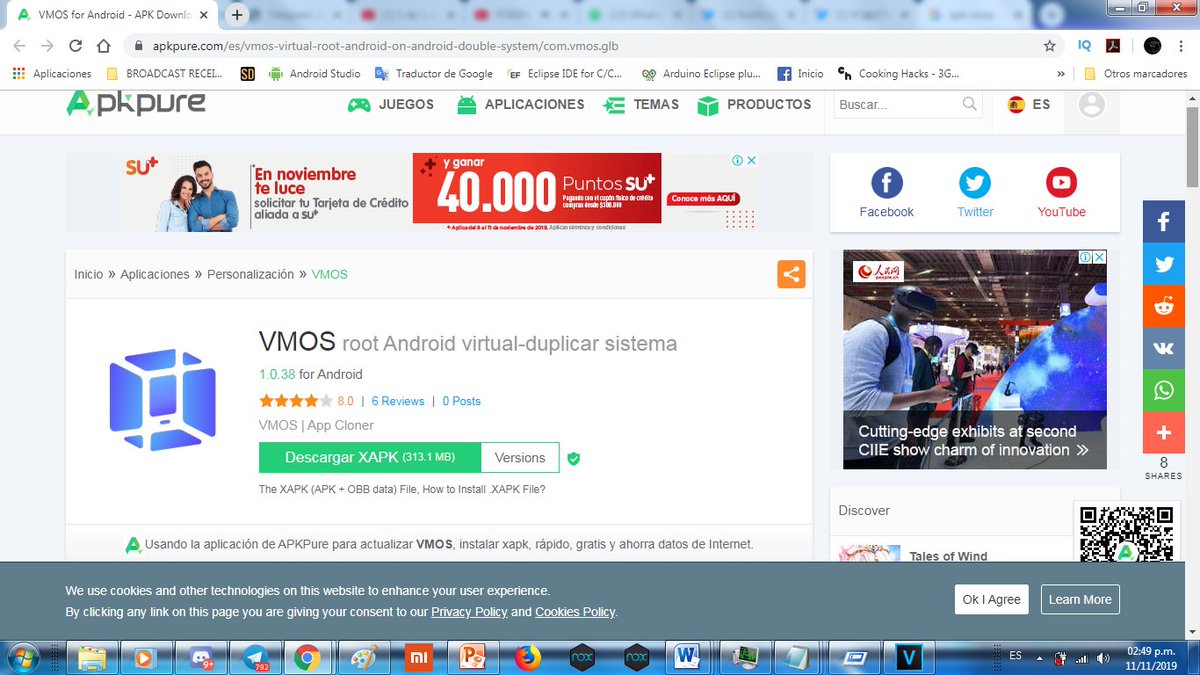
Task: Click the Ok I Agree button
Action: pos(992,599)
